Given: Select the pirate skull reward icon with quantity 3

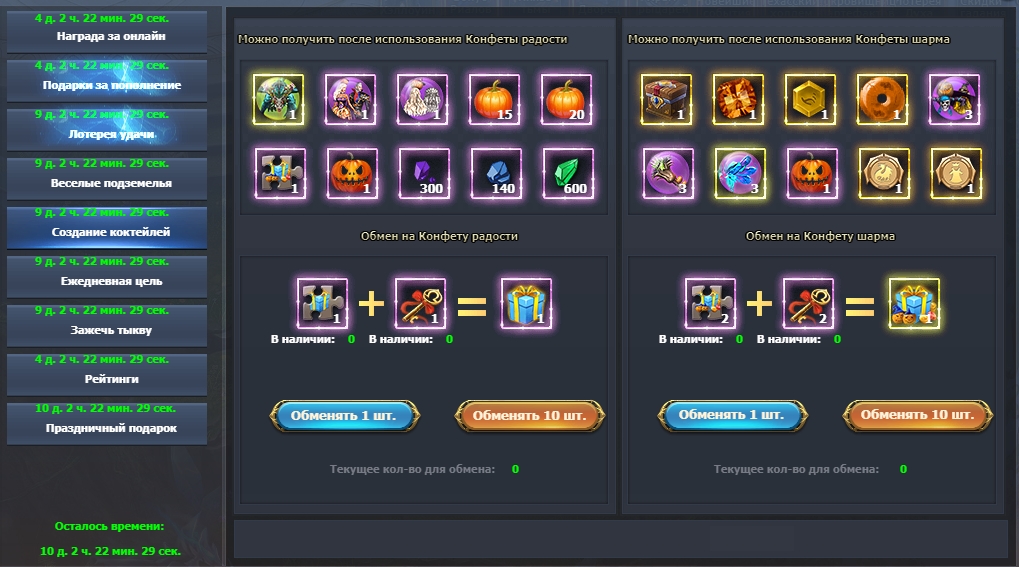Looking at the screenshot, I should pos(954,99).
